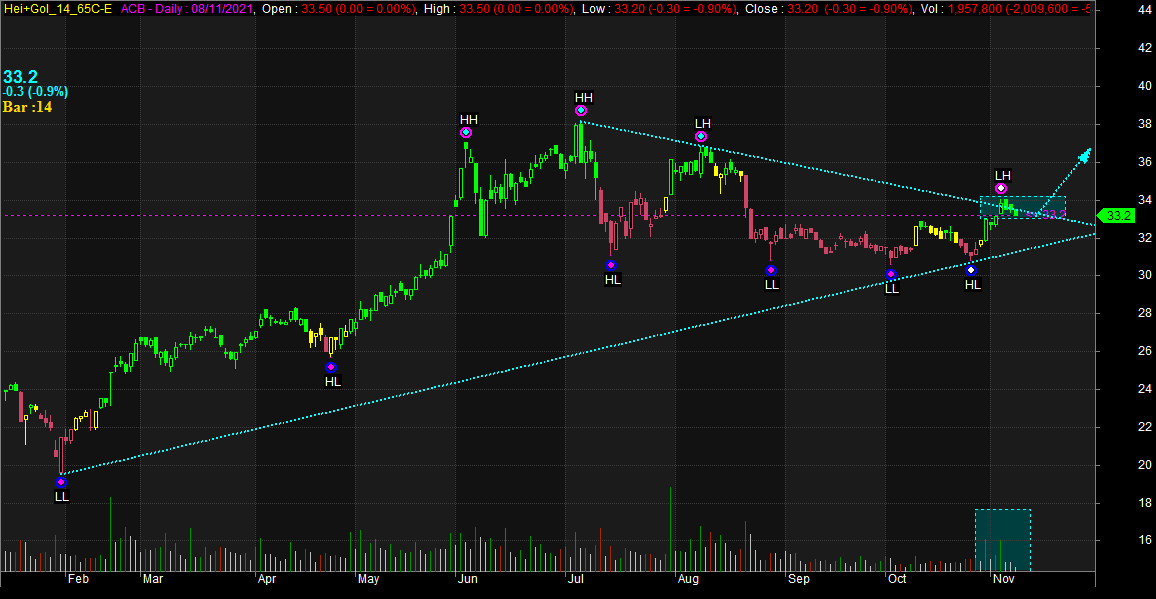
Task: Click the Sep label on the time axis
Action: coord(797,578)
